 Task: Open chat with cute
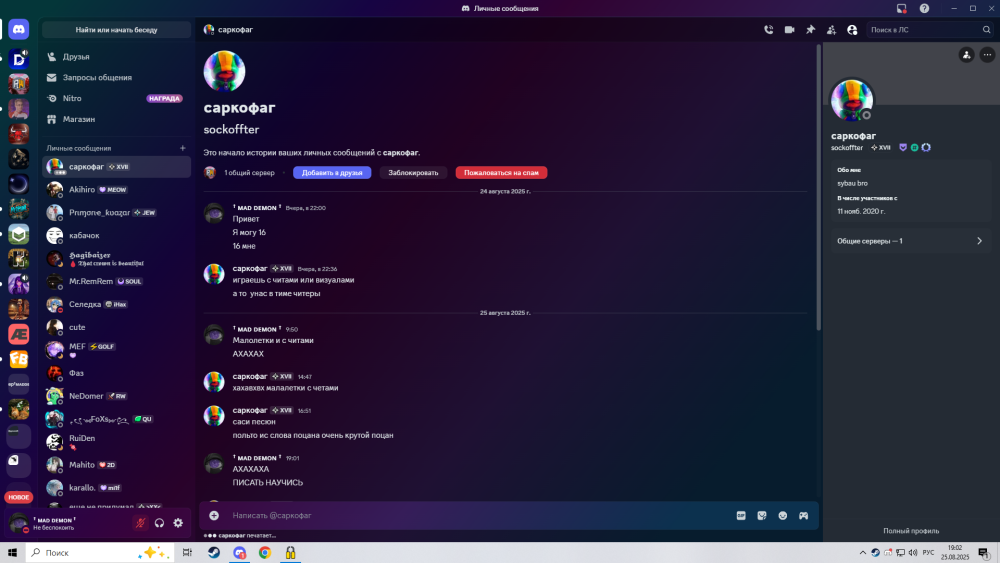click(116, 327)
